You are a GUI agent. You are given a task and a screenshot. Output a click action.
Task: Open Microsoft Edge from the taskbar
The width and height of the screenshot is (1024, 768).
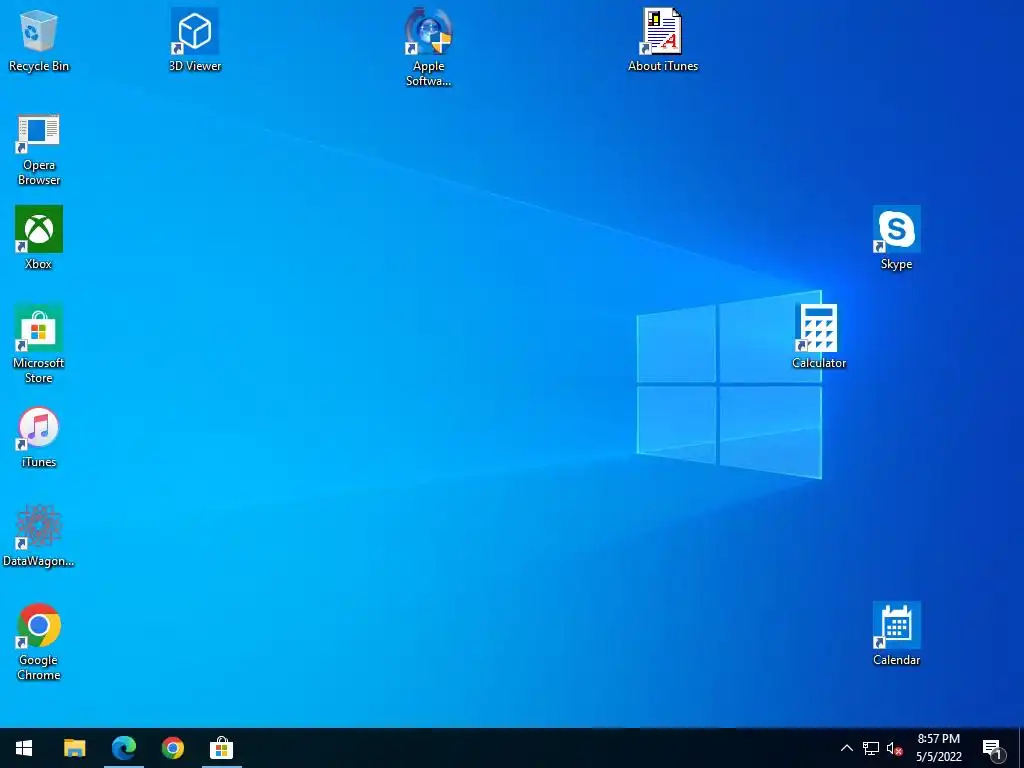tap(123, 748)
